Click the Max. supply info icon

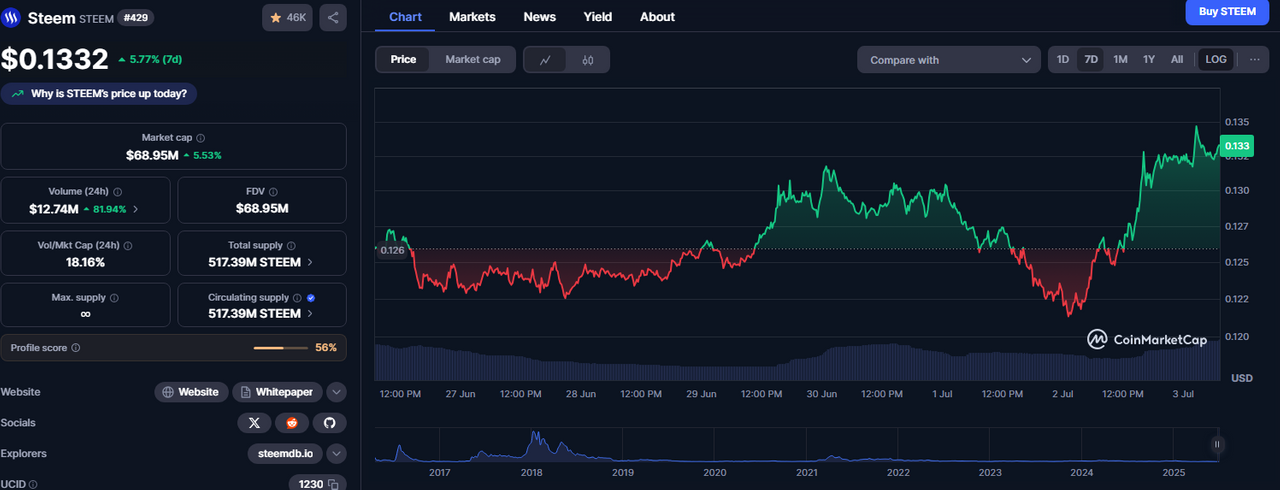pyautogui.click(x=114, y=298)
